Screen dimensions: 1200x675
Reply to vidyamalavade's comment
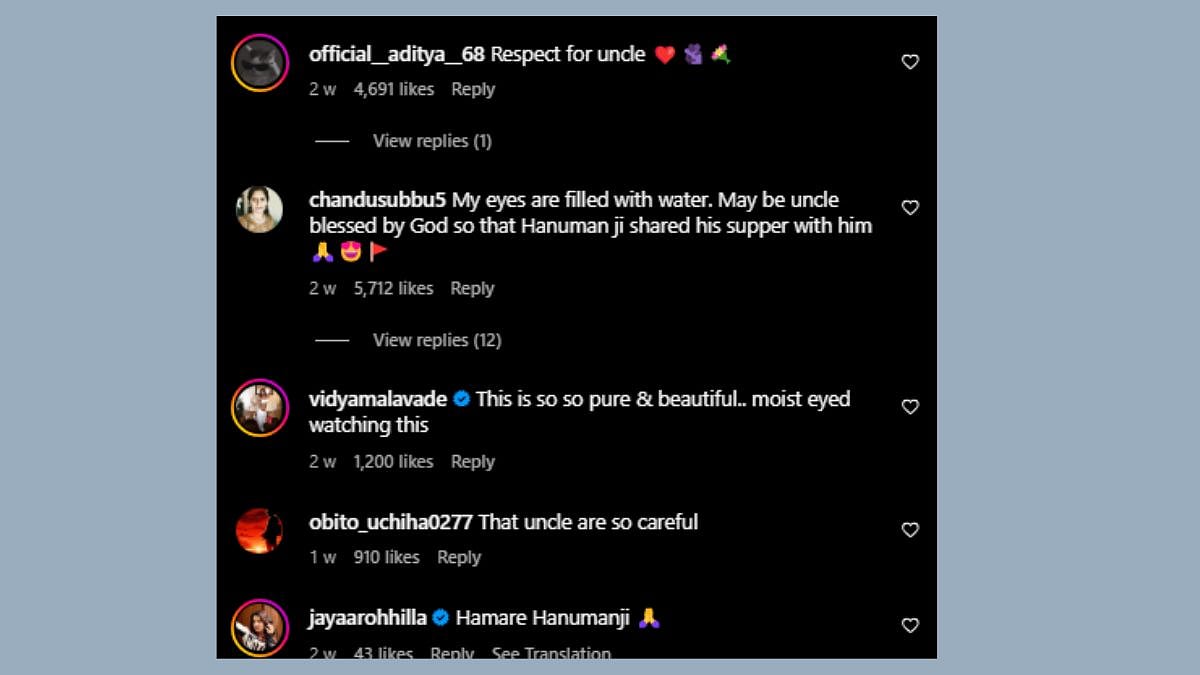(473, 461)
